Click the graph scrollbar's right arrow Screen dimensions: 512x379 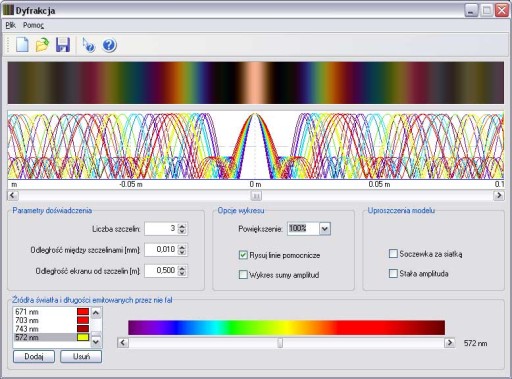pos(499,195)
